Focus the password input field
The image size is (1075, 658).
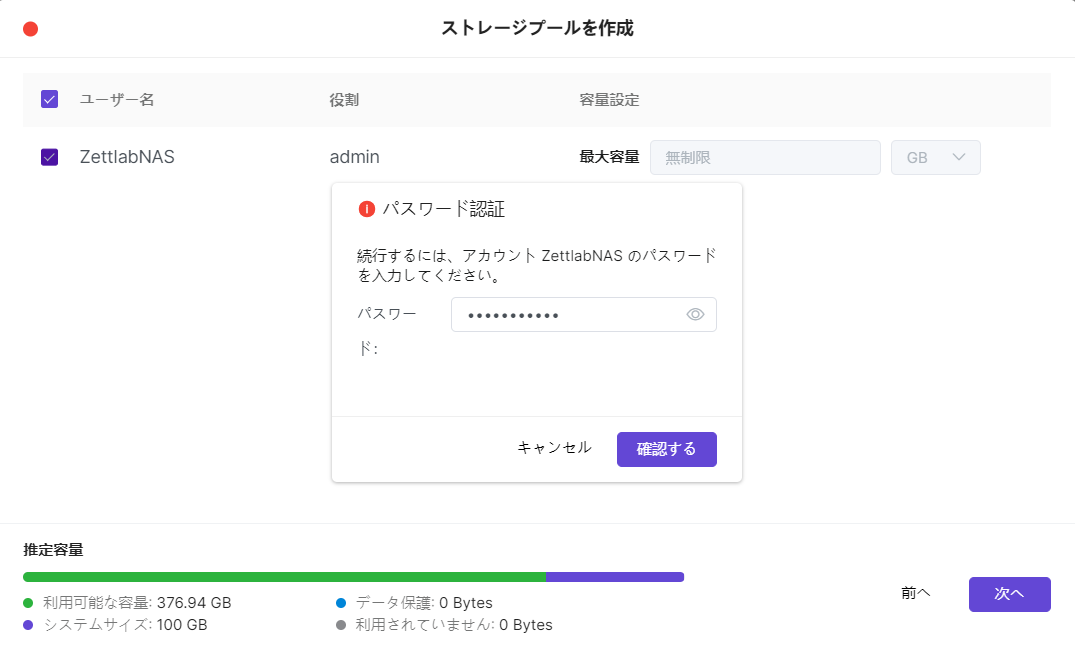click(565, 315)
